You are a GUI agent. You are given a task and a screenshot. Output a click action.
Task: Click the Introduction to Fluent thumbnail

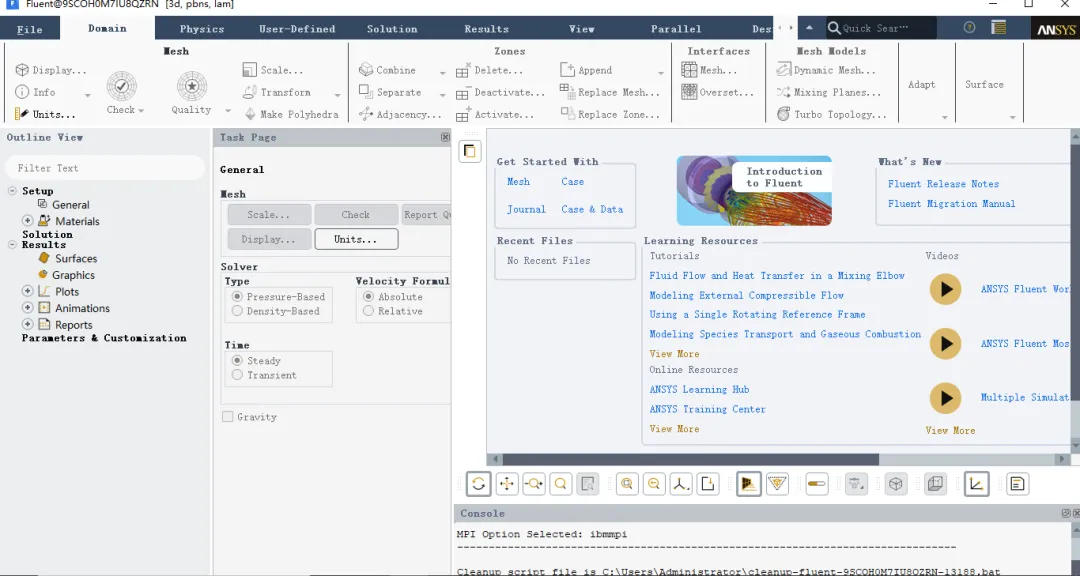(x=754, y=191)
